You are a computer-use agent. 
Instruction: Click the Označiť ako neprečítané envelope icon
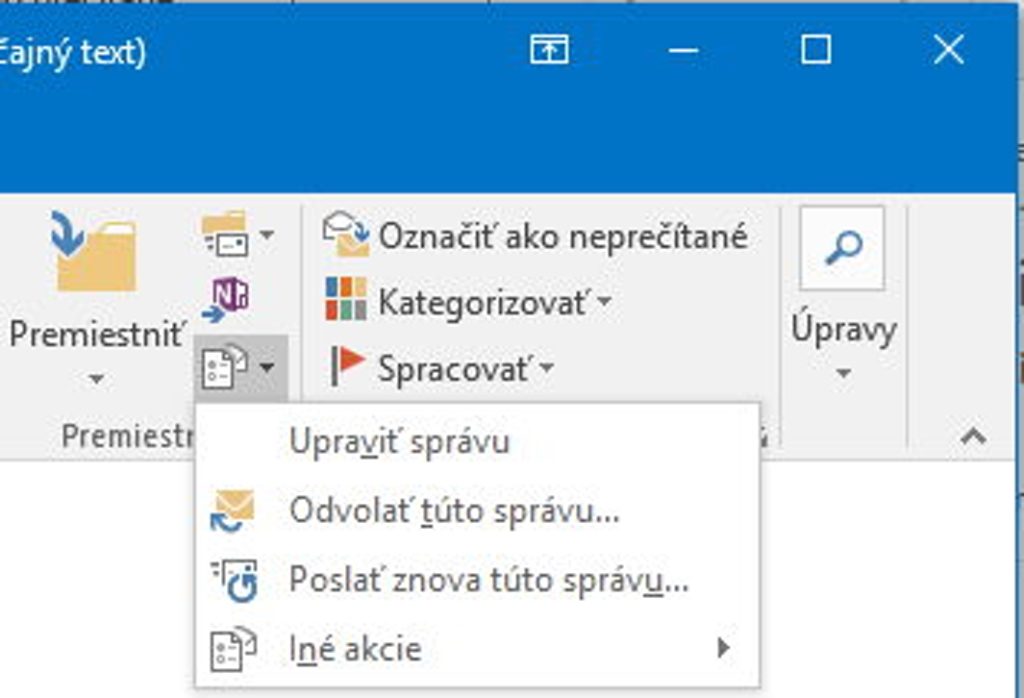point(346,235)
